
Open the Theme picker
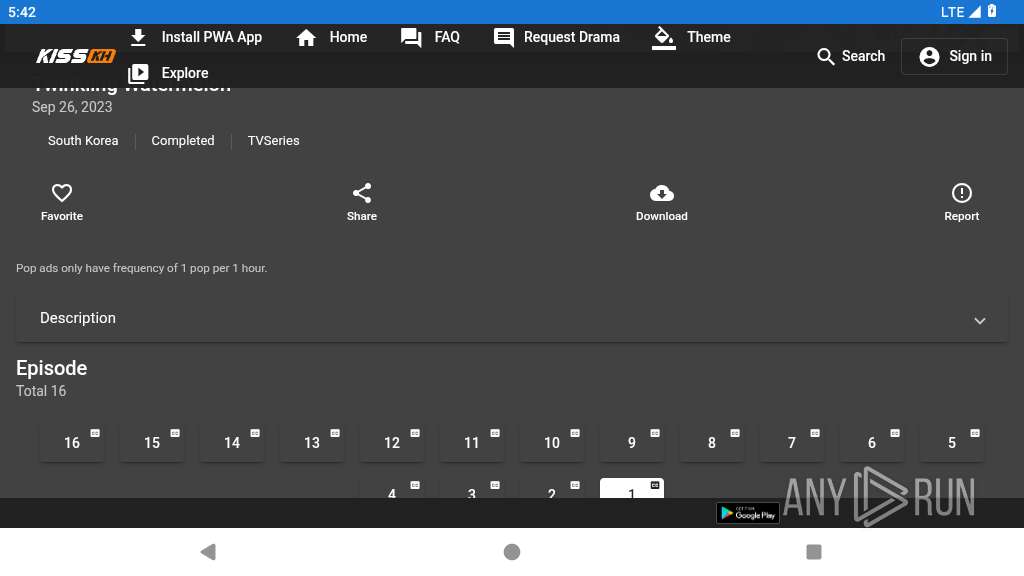[x=692, y=37]
